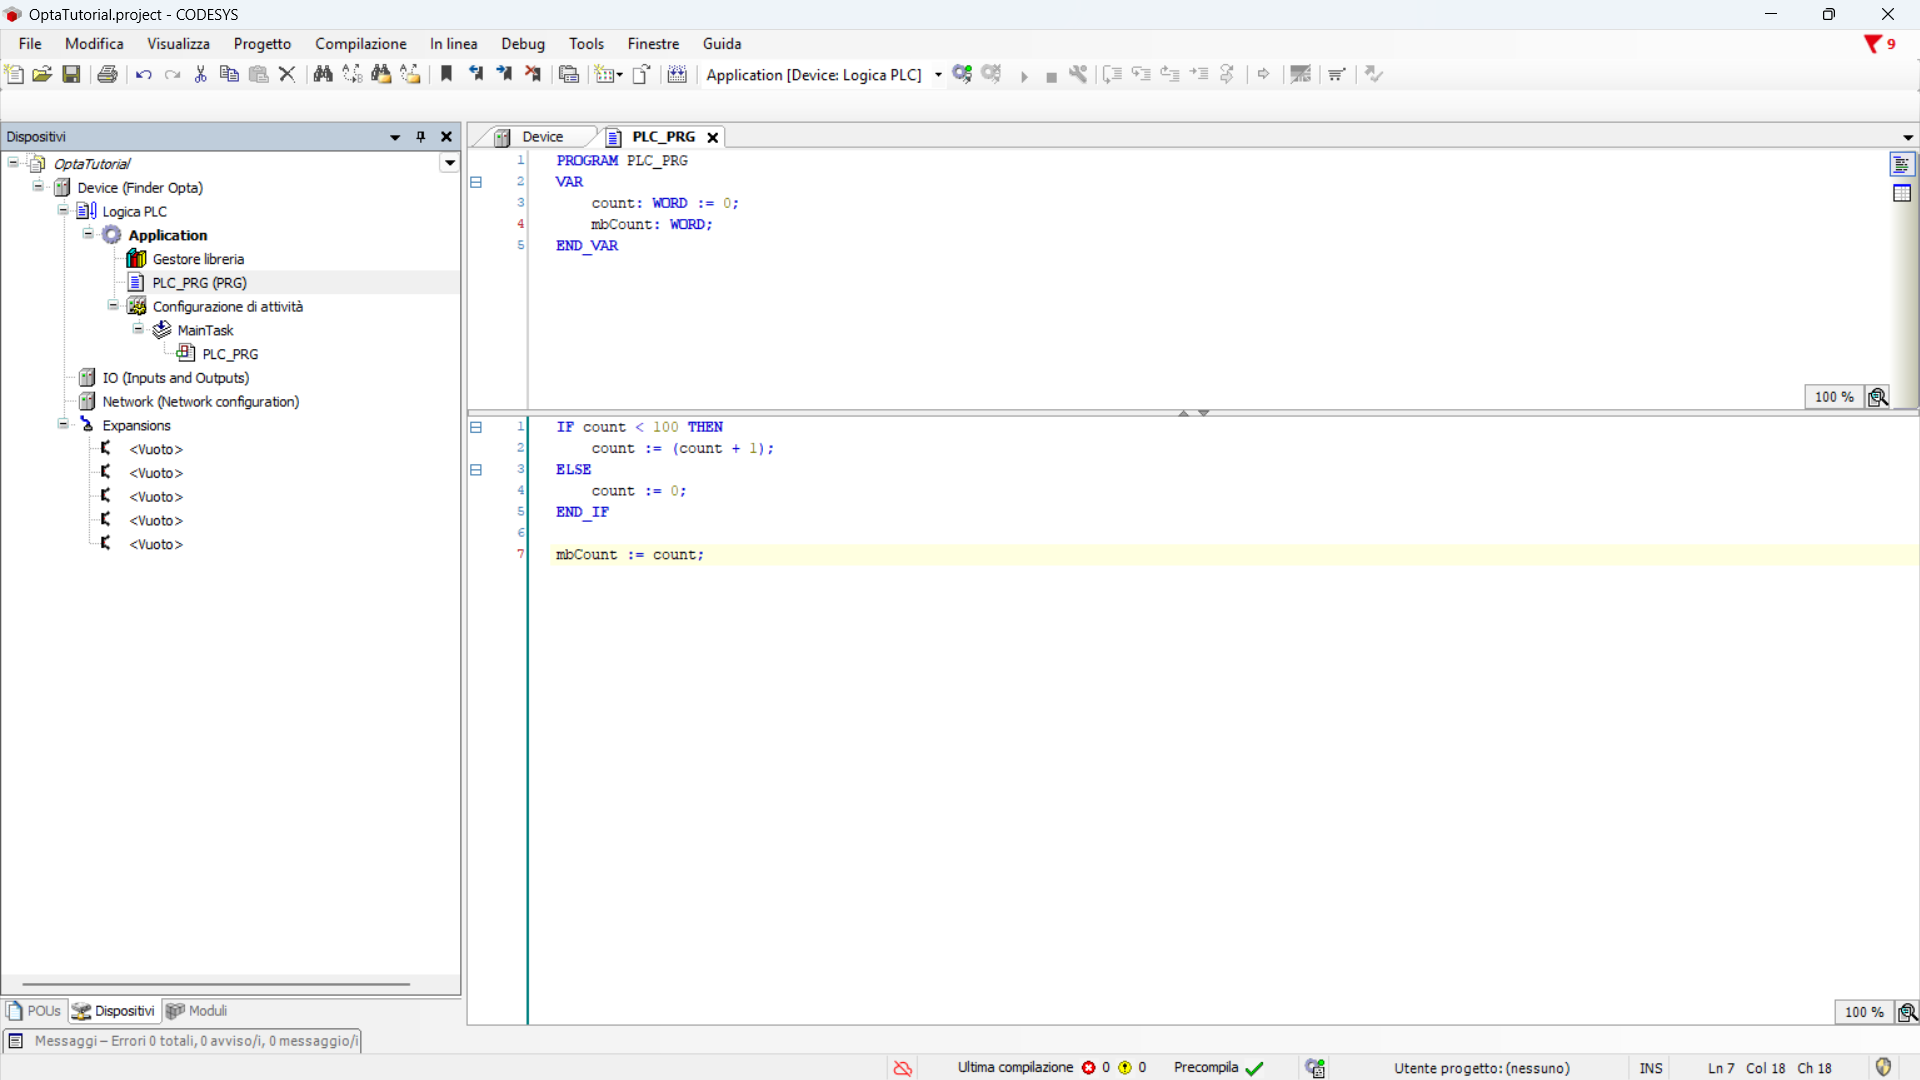Click the Cut scissors icon

[200, 74]
